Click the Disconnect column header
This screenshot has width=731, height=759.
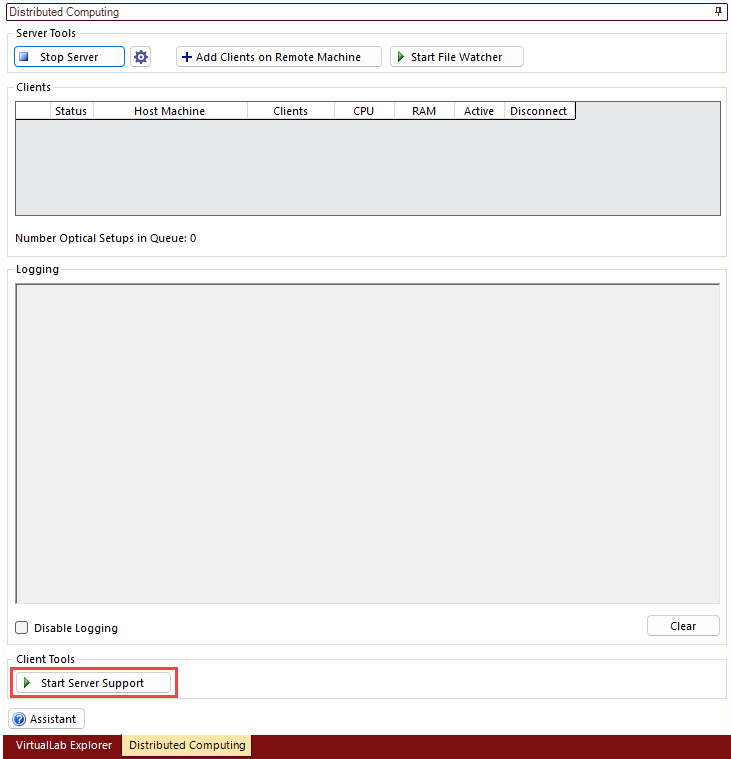[538, 111]
